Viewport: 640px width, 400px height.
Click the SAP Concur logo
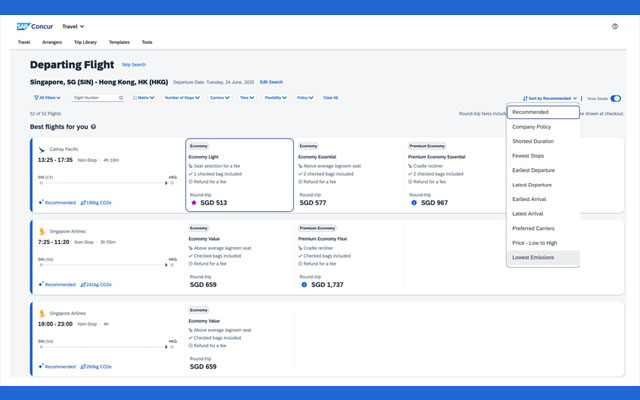tap(35, 27)
